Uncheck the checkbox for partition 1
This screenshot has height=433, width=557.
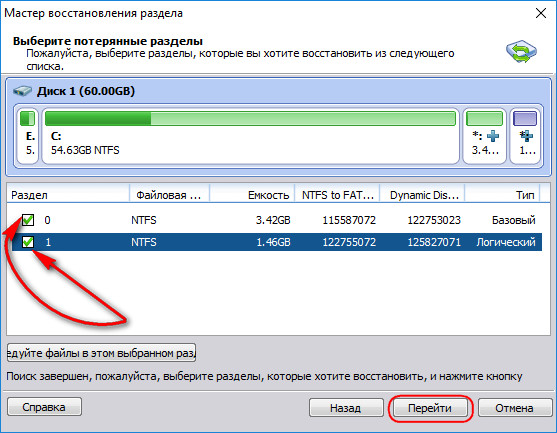[28, 242]
